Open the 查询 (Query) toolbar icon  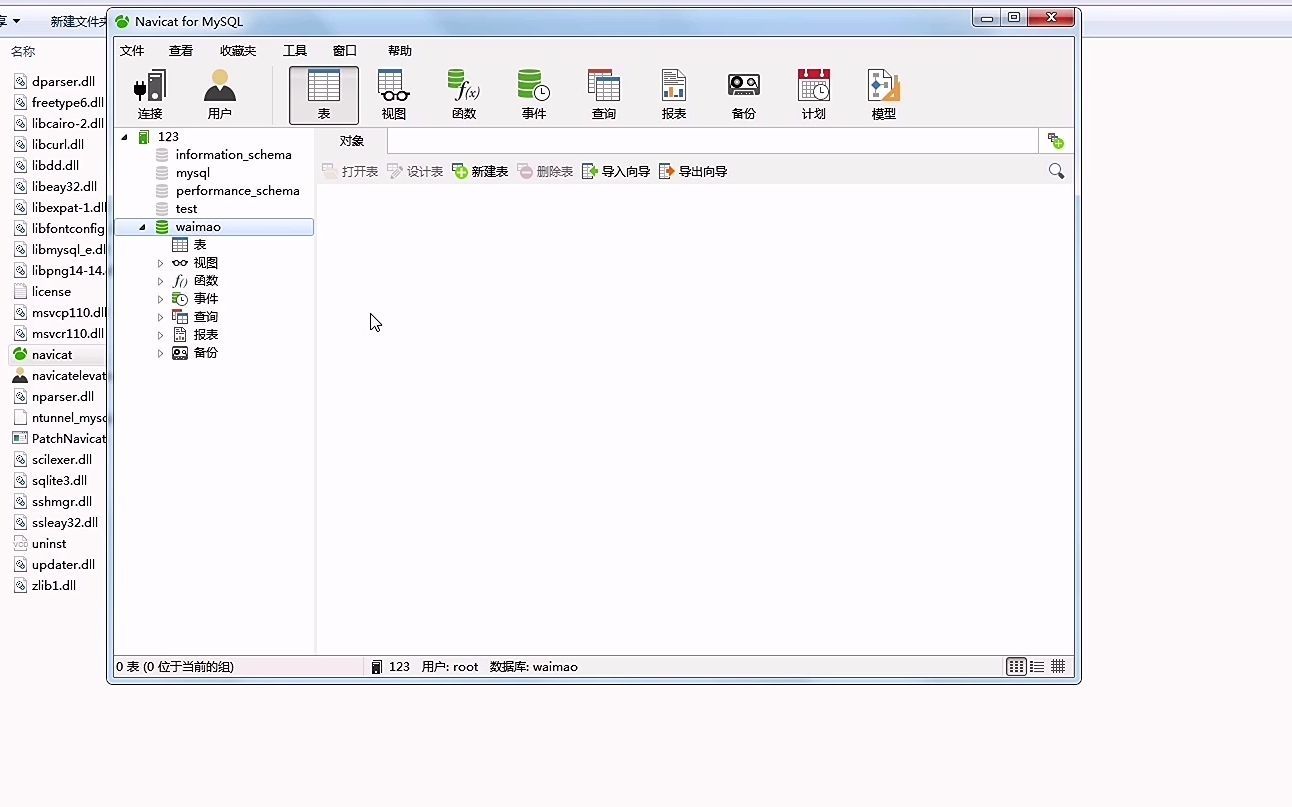click(604, 95)
